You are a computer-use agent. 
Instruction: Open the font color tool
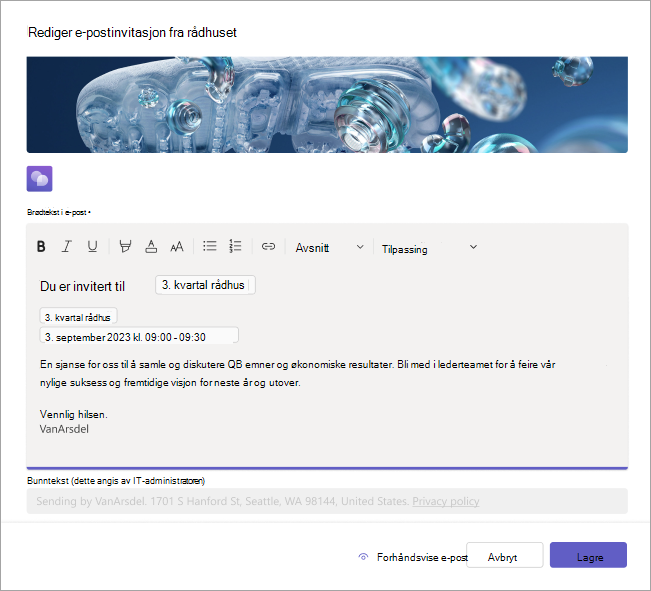pyautogui.click(x=151, y=246)
